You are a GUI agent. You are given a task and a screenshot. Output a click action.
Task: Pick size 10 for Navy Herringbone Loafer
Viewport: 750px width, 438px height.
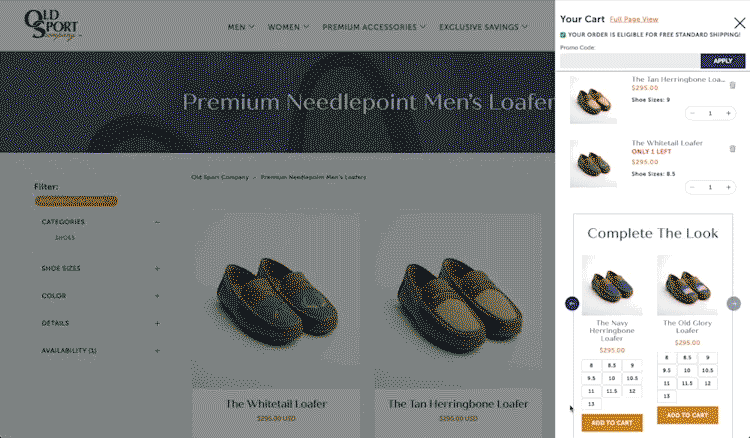pyautogui.click(x=612, y=379)
